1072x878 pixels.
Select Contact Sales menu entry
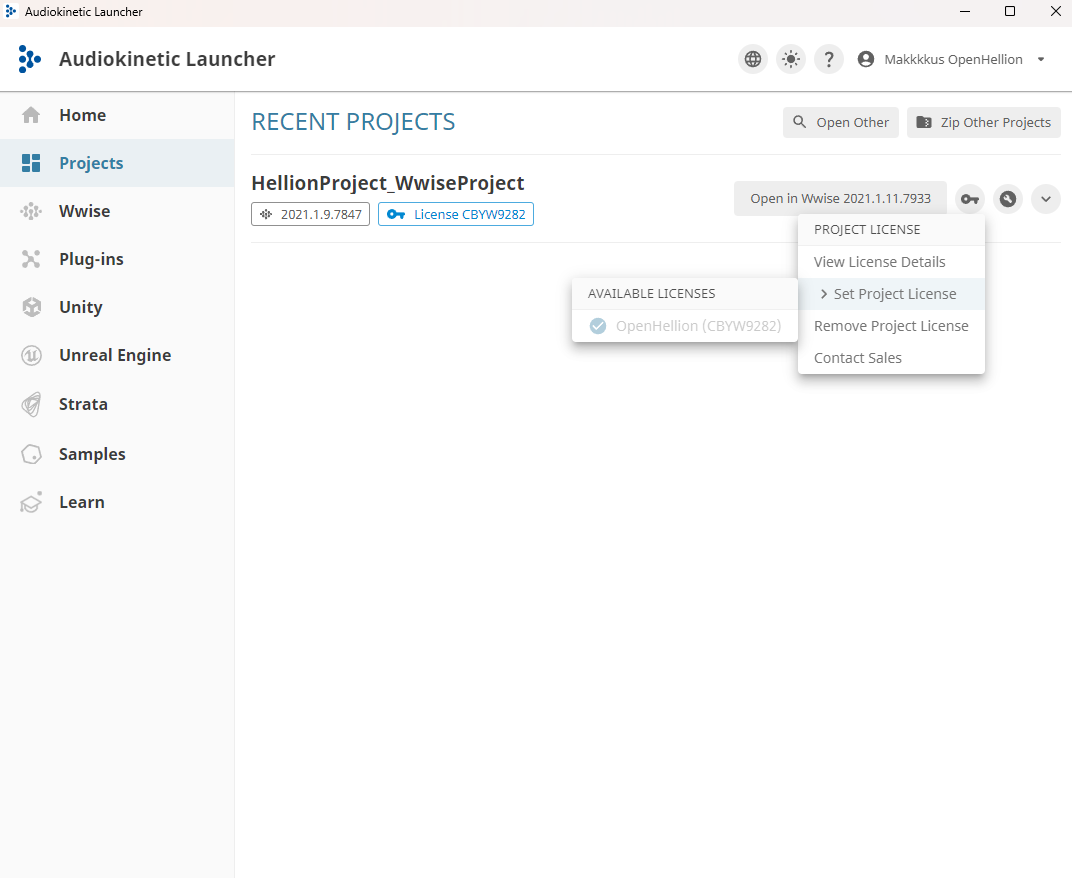click(891, 358)
